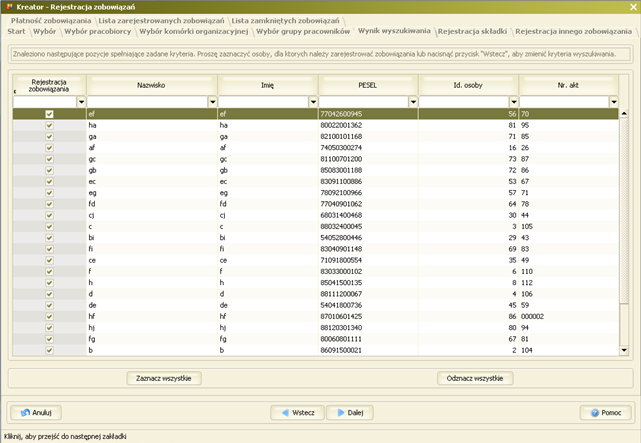The image size is (641, 443).
Task: Toggle the checkbox for row fg
Action: [x=49, y=339]
